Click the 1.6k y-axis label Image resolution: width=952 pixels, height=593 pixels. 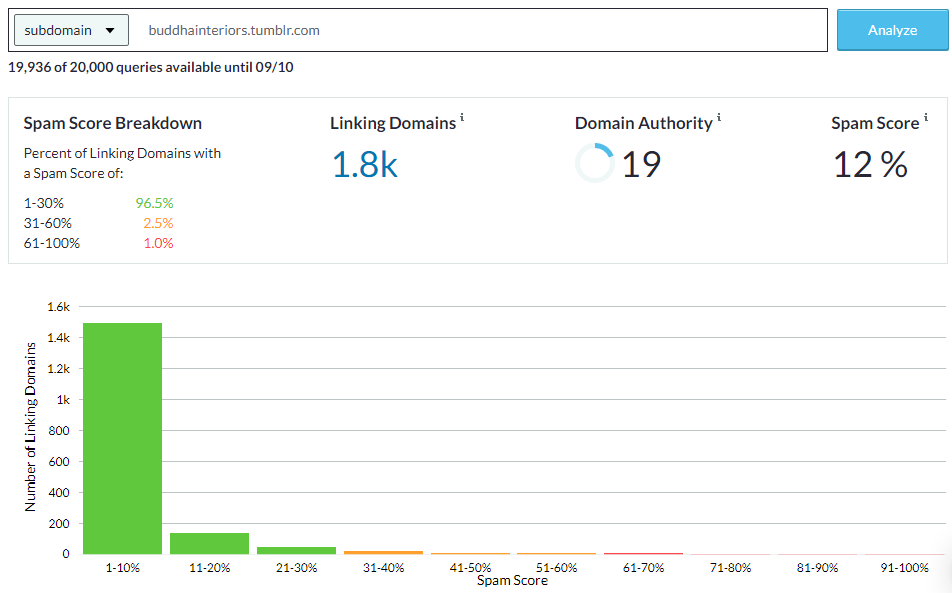click(58, 307)
